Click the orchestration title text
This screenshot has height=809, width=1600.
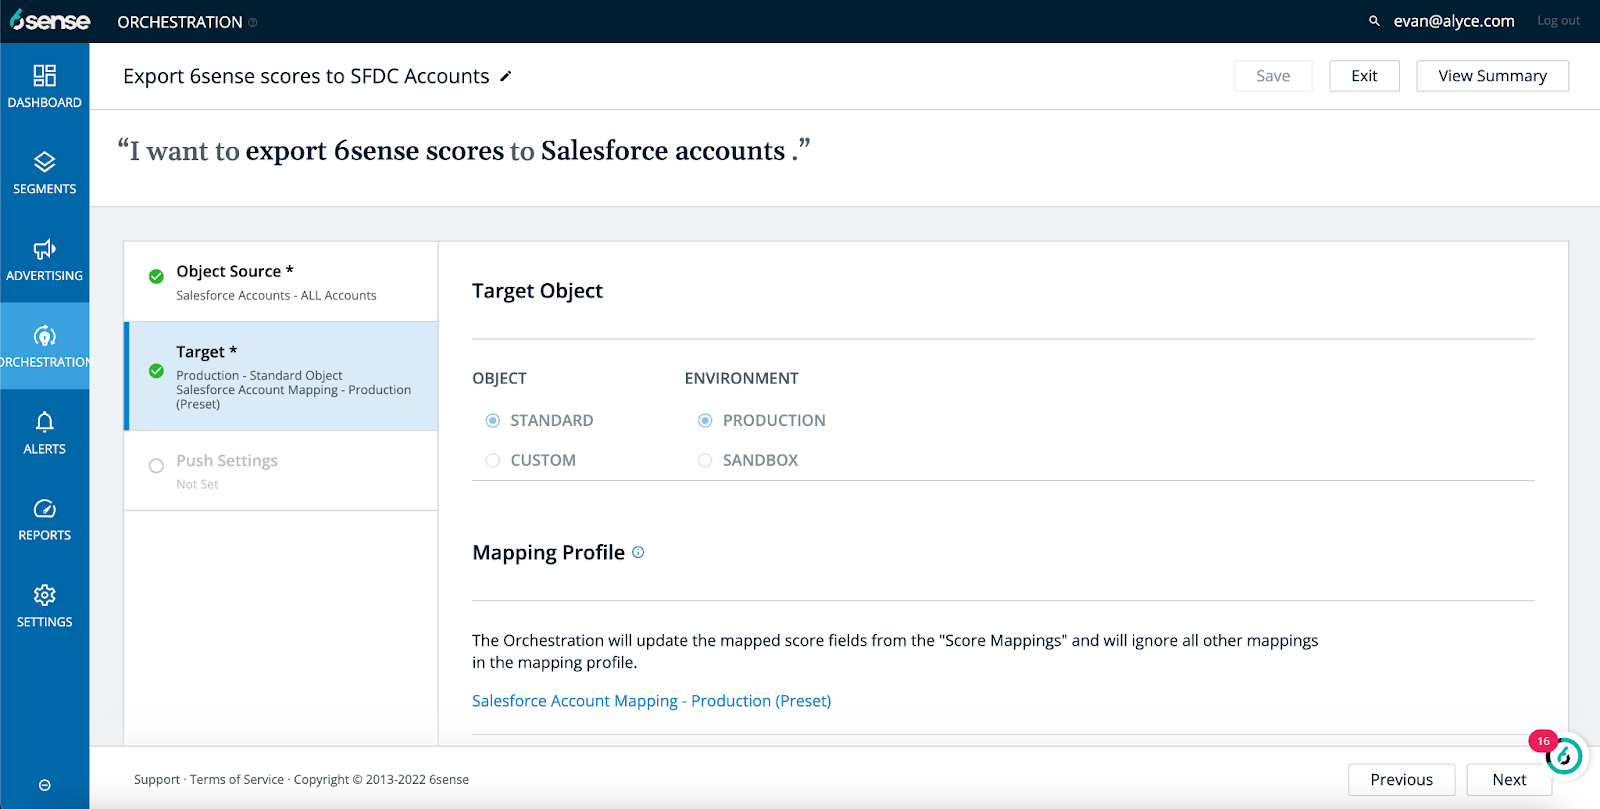[x=306, y=76]
